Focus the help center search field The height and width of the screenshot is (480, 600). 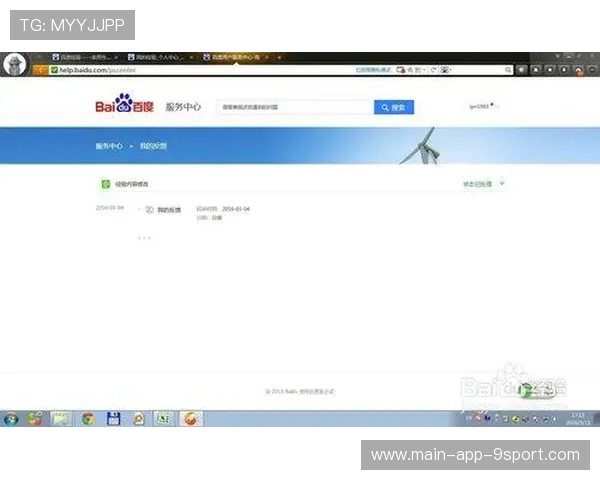tap(294, 107)
